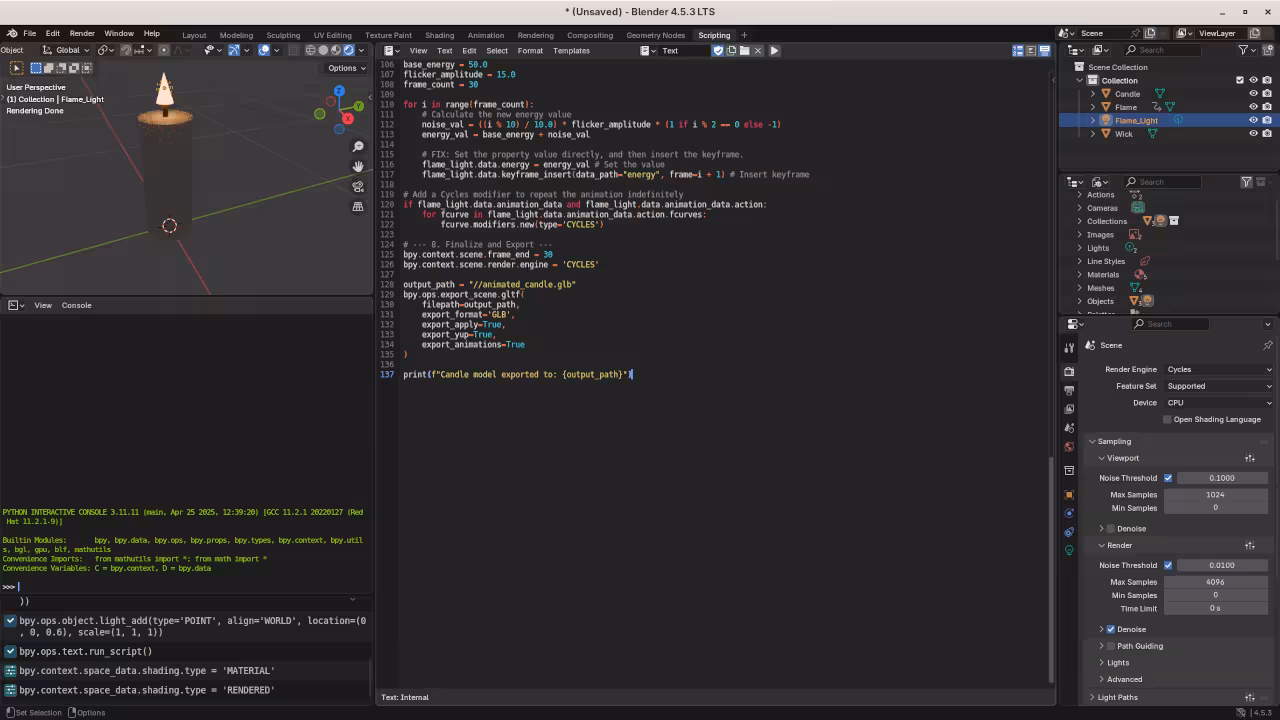This screenshot has width=1280, height=720.
Task: Adjust the Render Noise Threshold value field
Action: [1221, 565]
